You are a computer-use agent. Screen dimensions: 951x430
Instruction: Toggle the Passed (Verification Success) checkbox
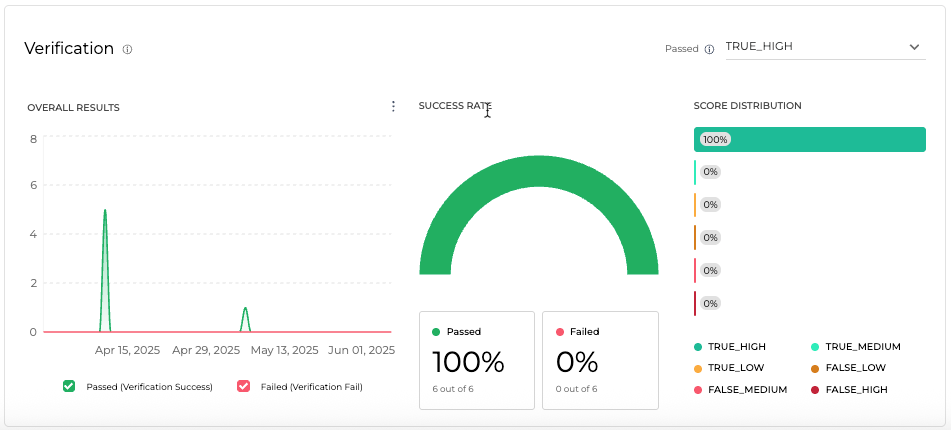(x=69, y=386)
